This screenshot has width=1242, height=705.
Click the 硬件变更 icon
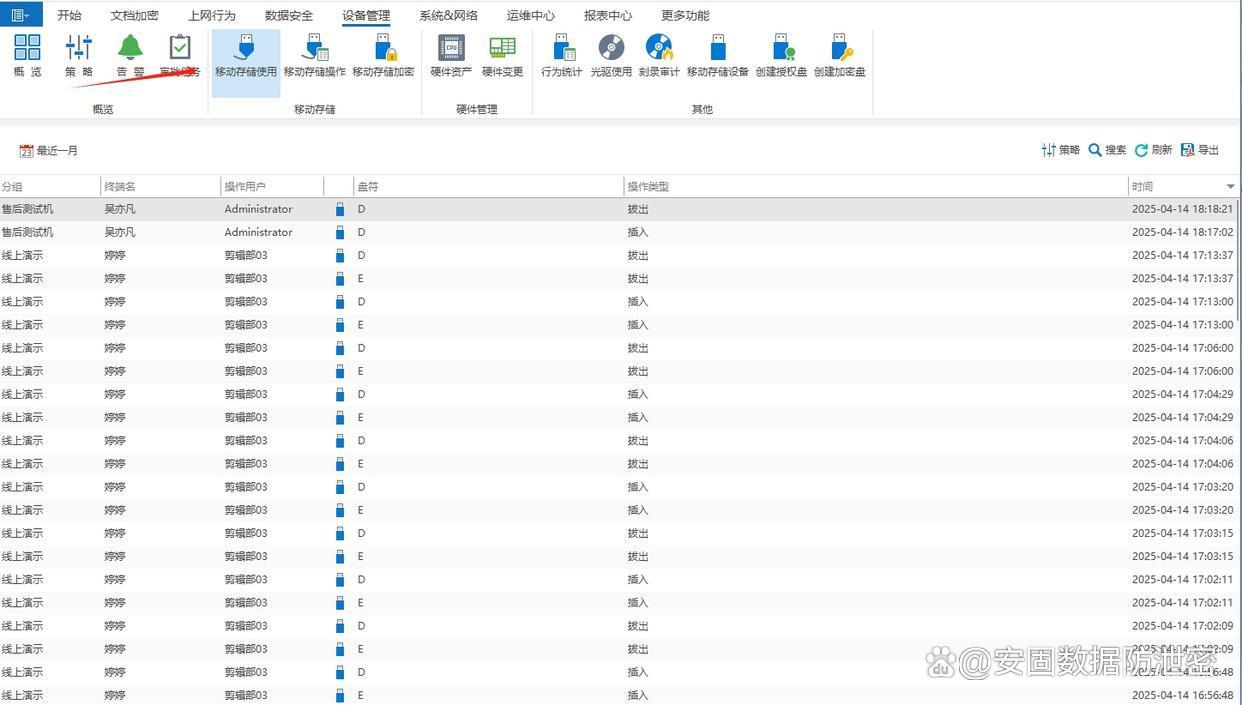(502, 55)
